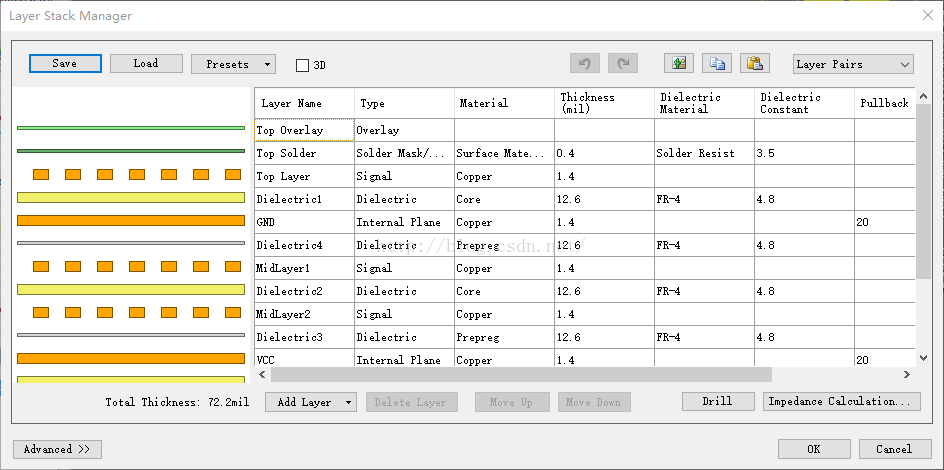This screenshot has width=944, height=470.
Task: Click the Solder Resist dielectric material cell
Action: (704, 153)
